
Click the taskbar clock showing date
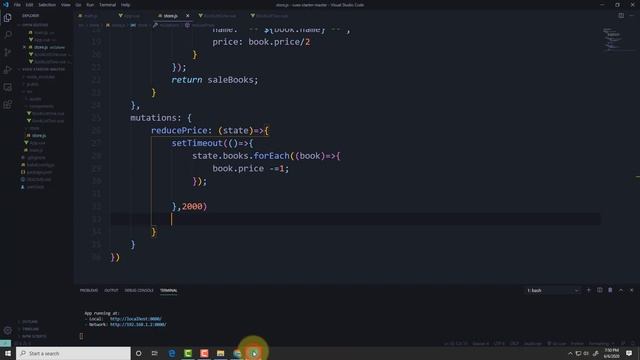click(x=611, y=353)
